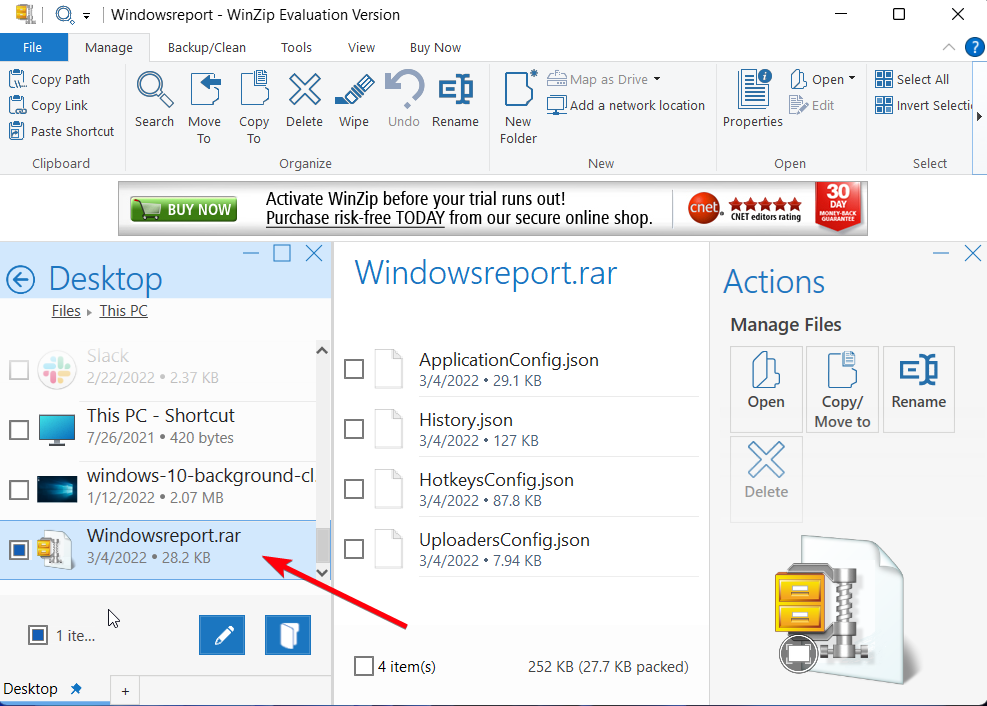Click the Buy Now button in the banner
Screen dimensions: 987x706
tap(183, 207)
